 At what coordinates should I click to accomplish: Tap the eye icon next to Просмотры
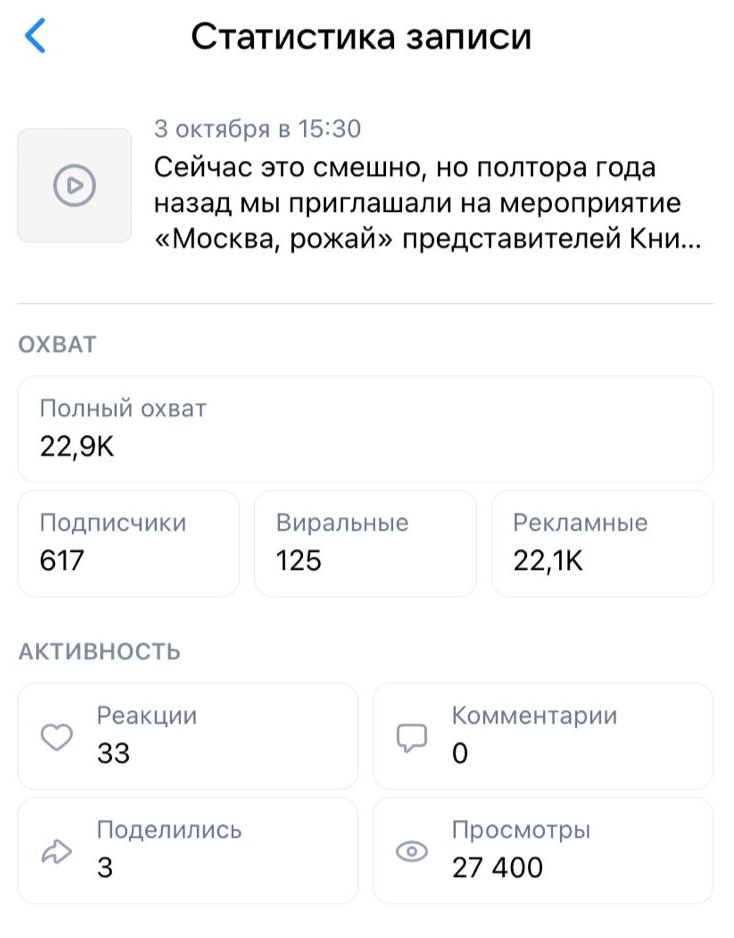[412, 851]
